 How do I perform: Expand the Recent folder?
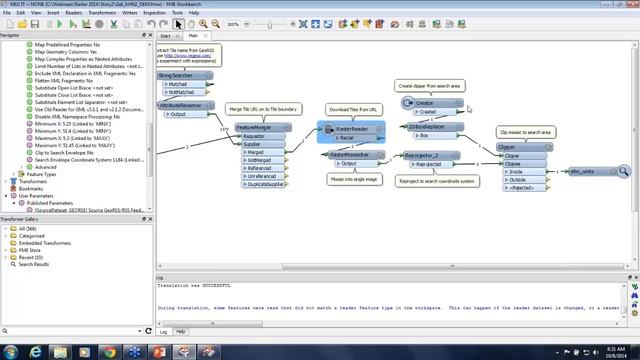pyautogui.click(x=6, y=257)
